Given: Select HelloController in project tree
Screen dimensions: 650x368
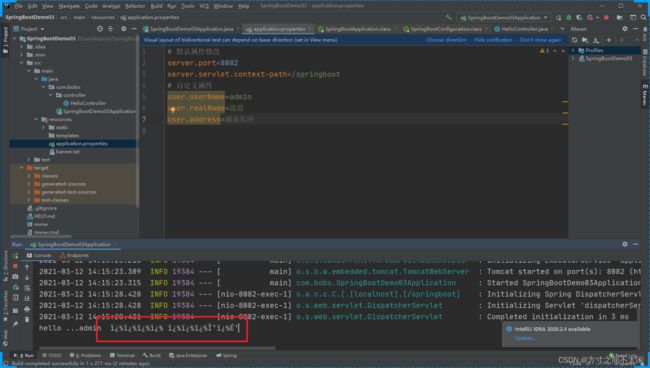Looking at the screenshot, I should [85, 103].
